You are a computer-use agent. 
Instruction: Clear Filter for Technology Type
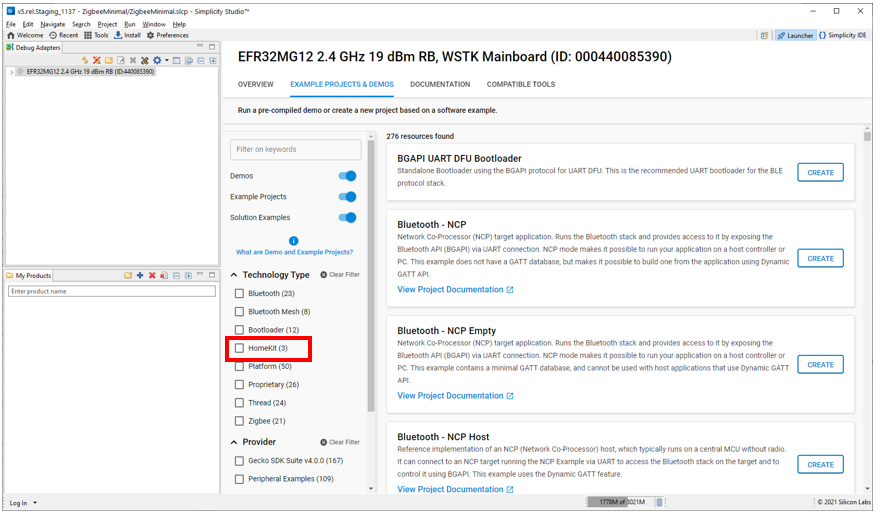(340, 275)
